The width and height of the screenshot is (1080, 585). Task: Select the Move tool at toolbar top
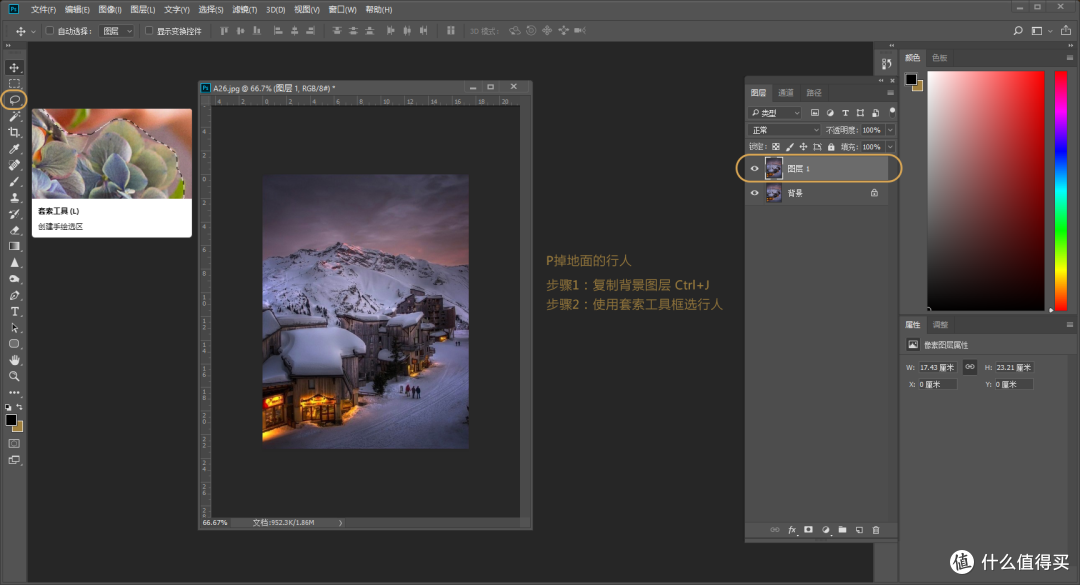(13, 68)
